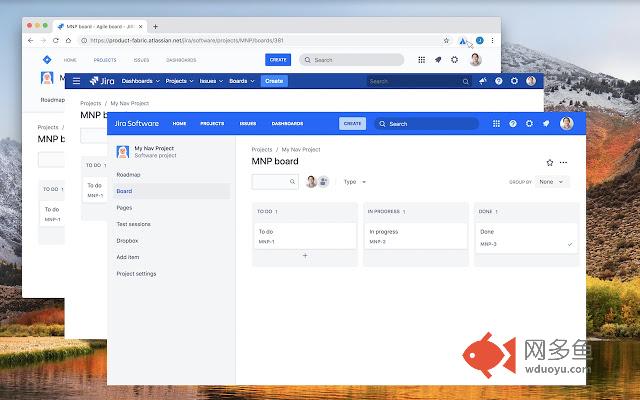
Task: Open settings gear in front Jira Software header
Action: [529, 124]
